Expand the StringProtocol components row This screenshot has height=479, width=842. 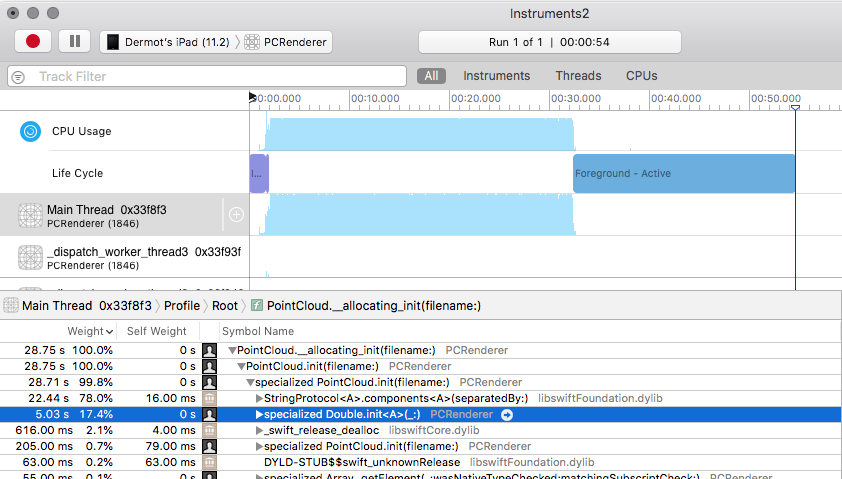(260, 398)
